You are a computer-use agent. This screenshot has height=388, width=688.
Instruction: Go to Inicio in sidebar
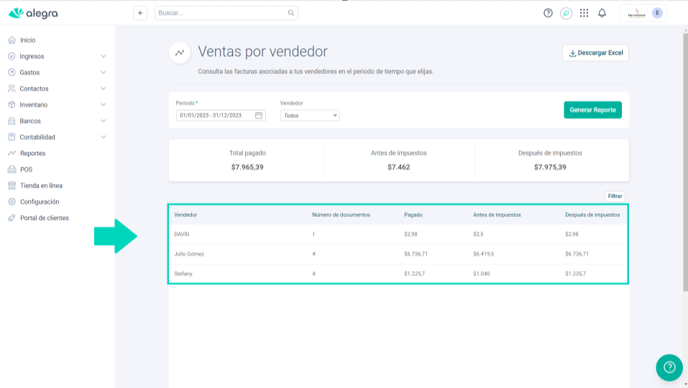[x=28, y=40]
